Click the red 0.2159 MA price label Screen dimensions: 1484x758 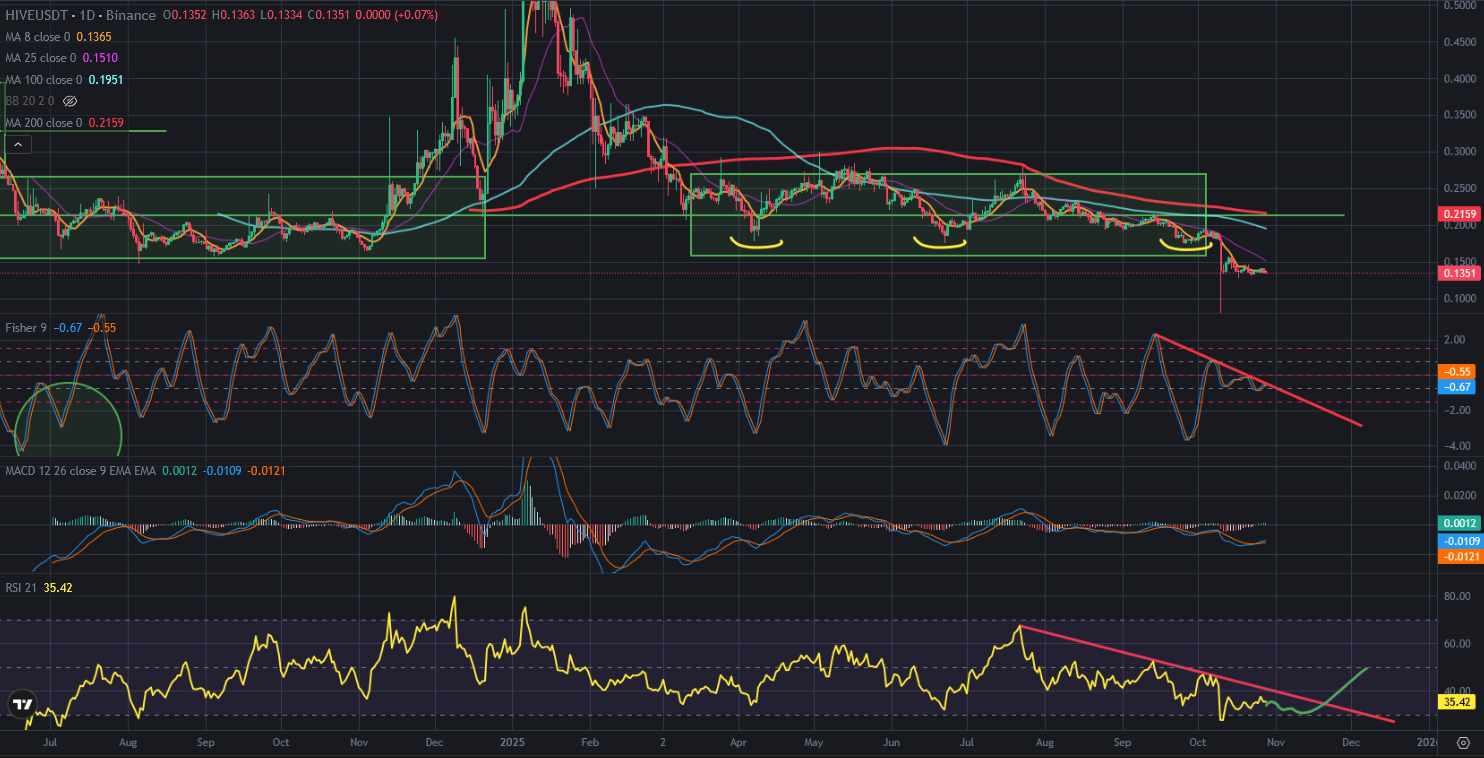(1459, 215)
